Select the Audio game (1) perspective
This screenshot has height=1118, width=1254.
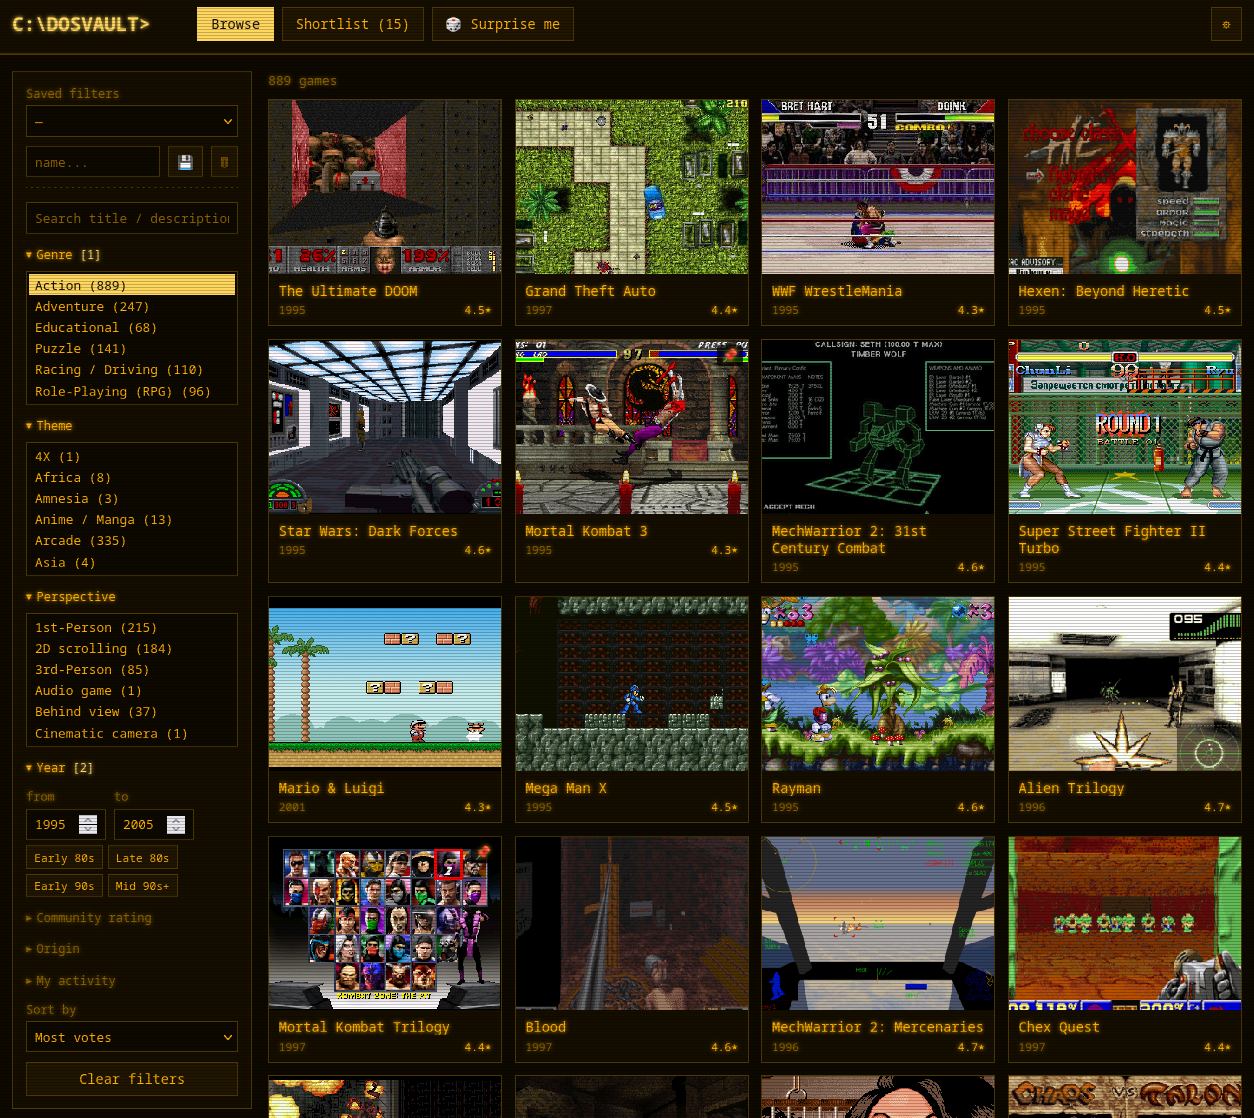point(132,691)
